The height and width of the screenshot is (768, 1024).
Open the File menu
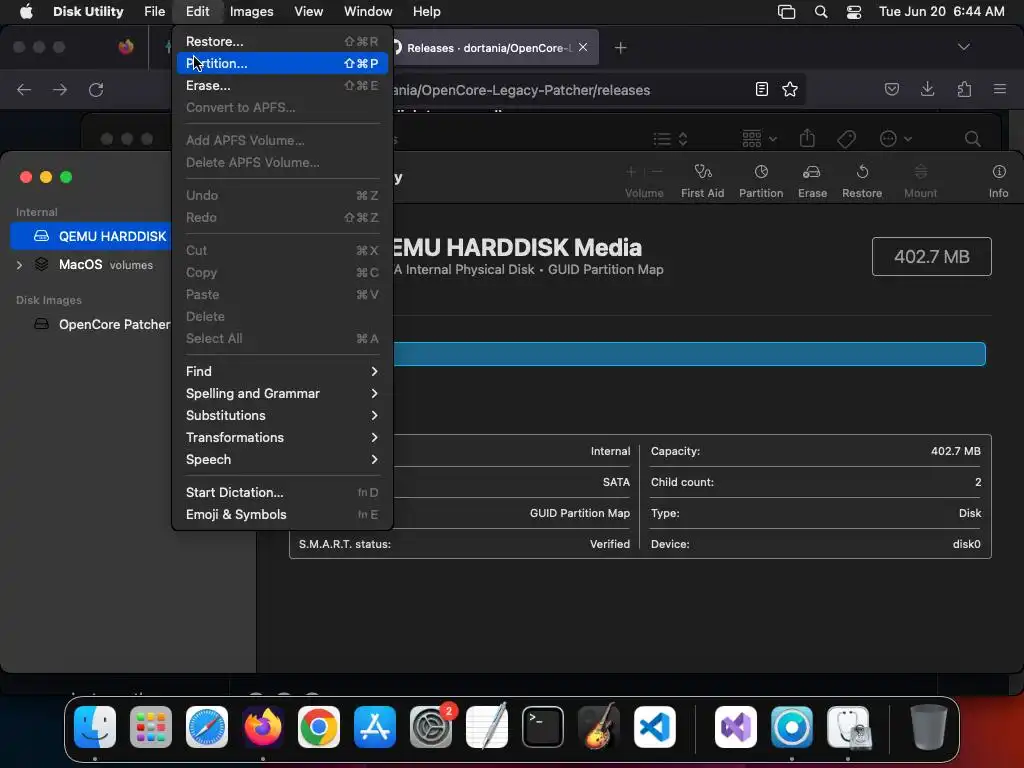coord(155,12)
